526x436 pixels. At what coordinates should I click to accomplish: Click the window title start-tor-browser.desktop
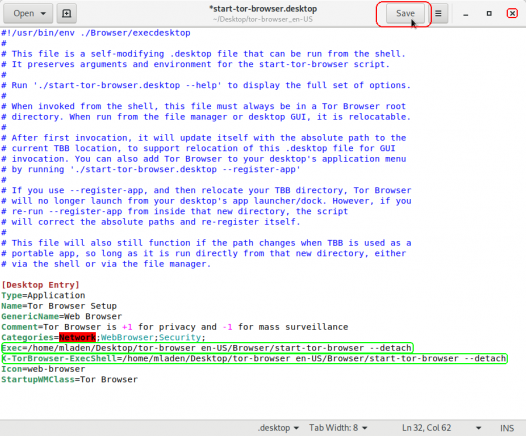[263, 9]
